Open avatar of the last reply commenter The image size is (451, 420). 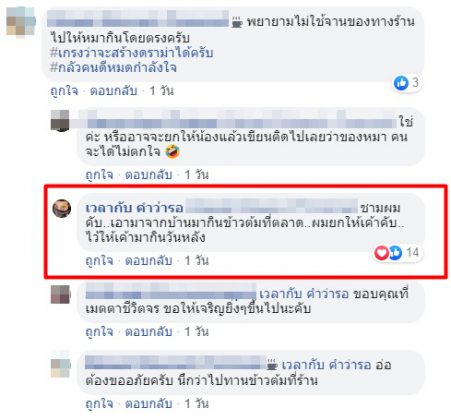(60, 367)
